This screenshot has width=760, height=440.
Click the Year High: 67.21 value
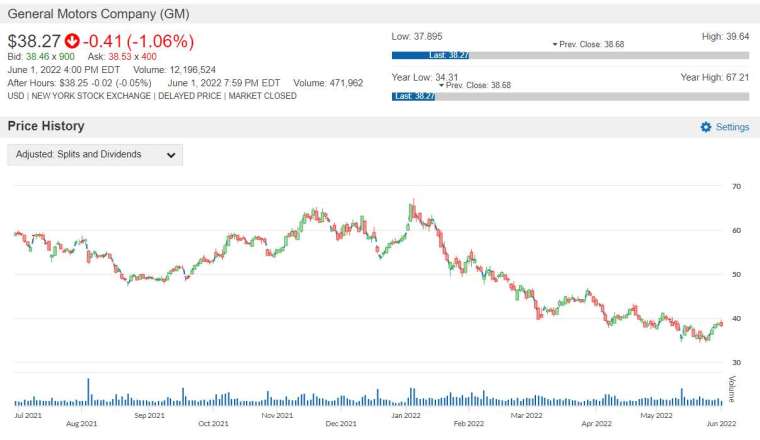[714, 77]
